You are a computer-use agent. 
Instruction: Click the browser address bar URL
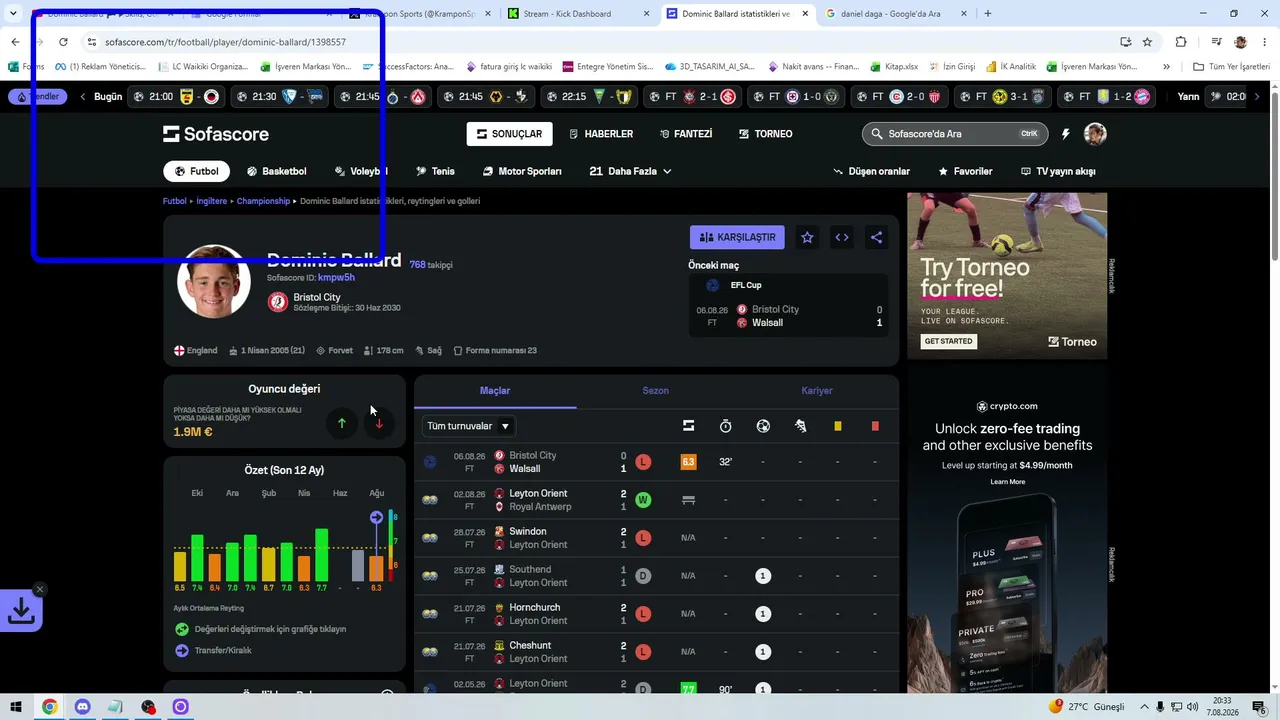(225, 42)
